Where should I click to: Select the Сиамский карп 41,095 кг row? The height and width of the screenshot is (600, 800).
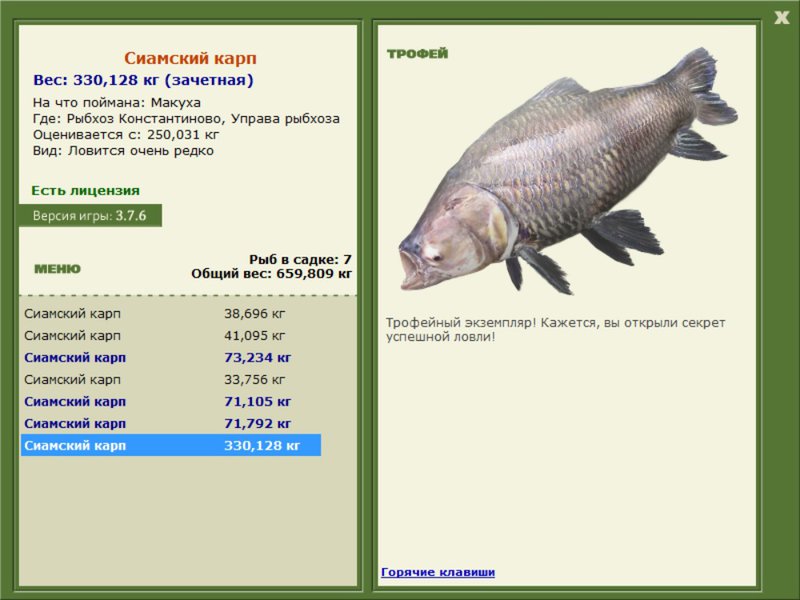point(171,336)
